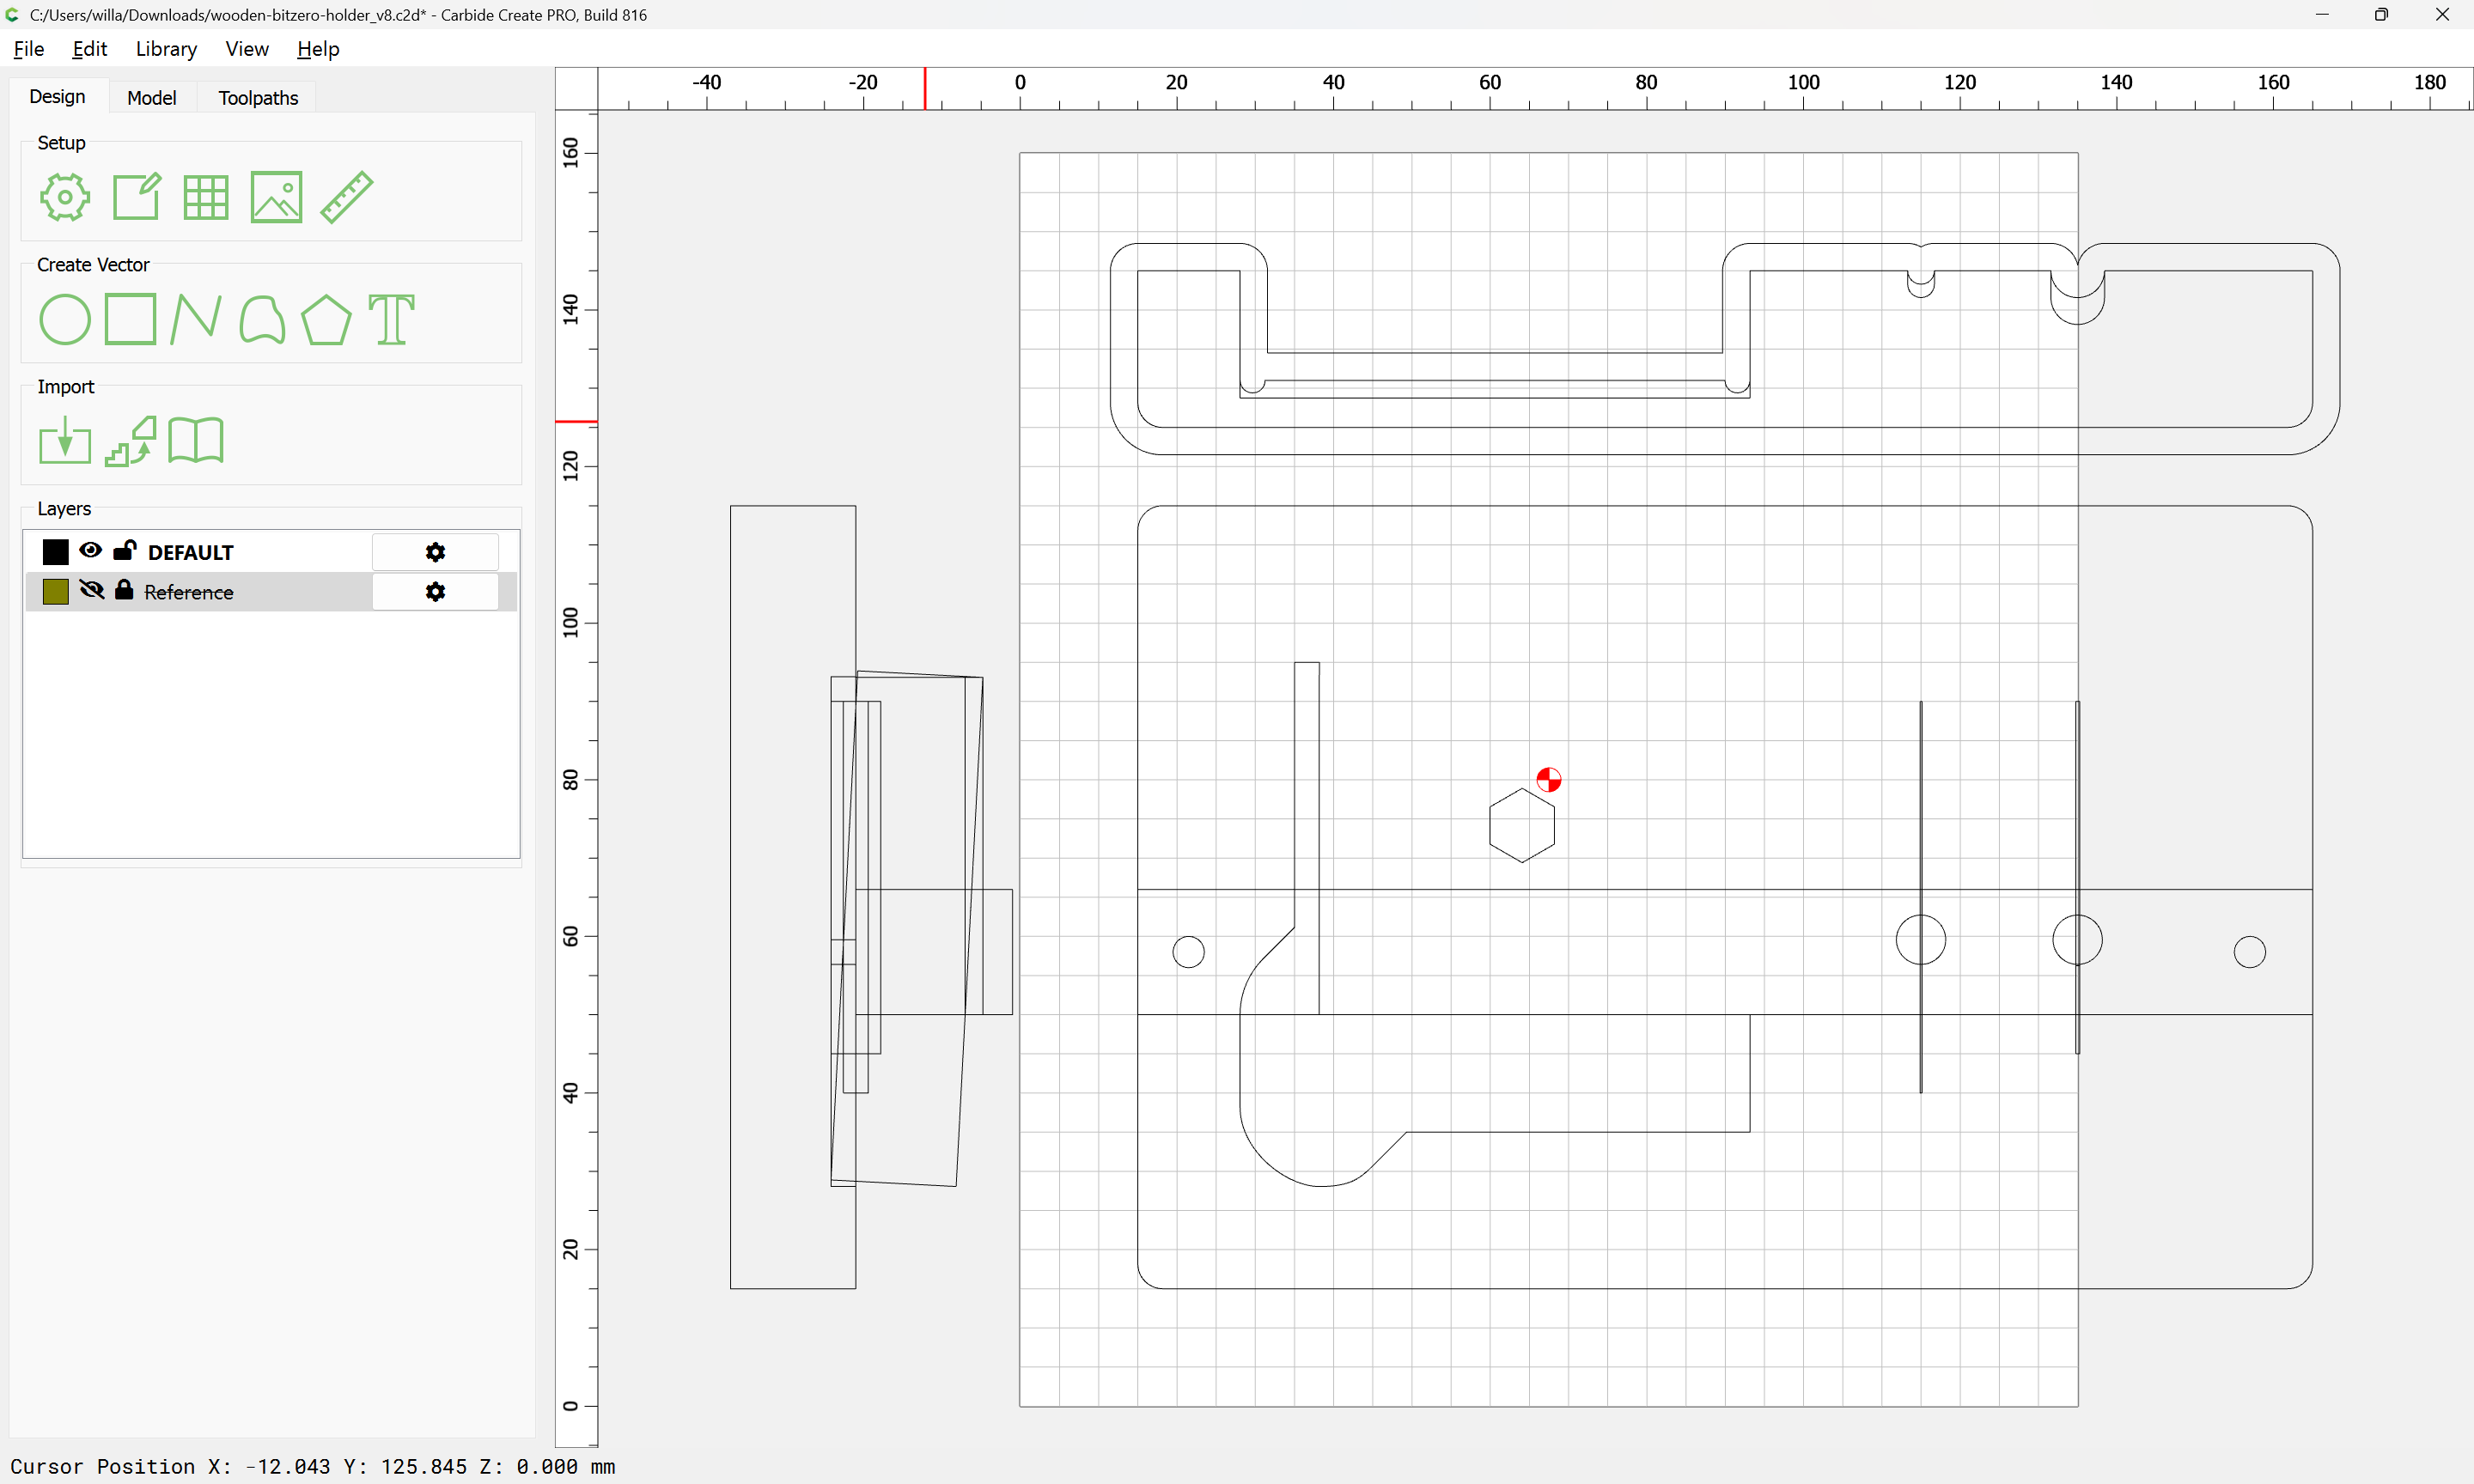
Task: Select the Circle vector tool
Action: click(65, 320)
